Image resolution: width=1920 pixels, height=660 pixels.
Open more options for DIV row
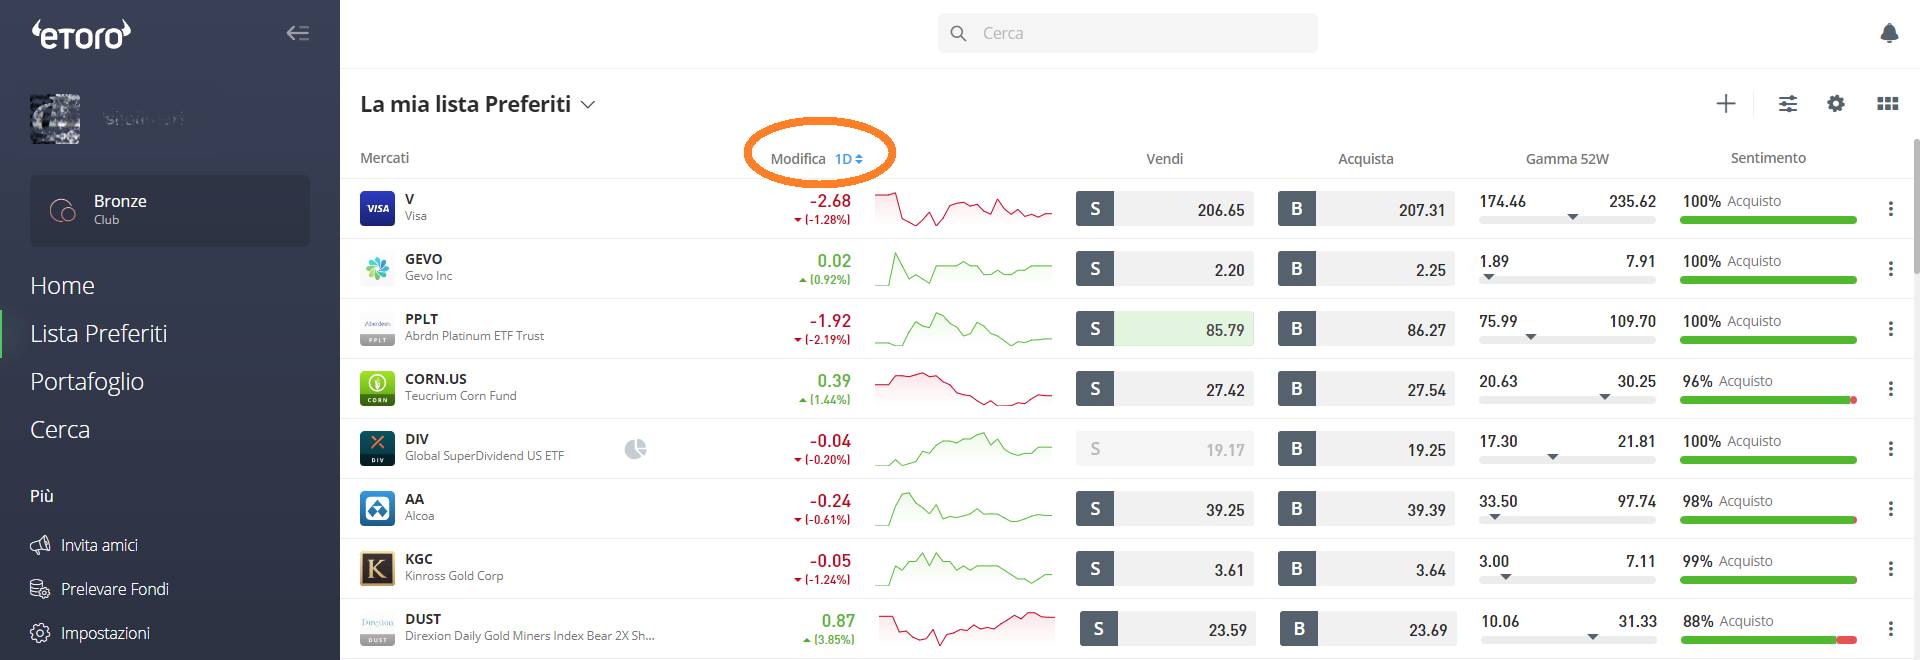tap(1890, 448)
